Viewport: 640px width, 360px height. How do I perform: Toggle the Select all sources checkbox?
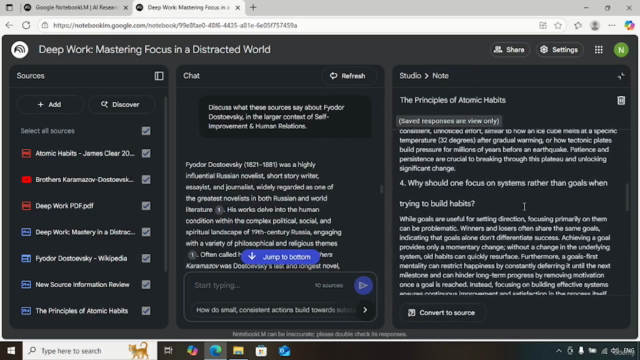(146, 131)
